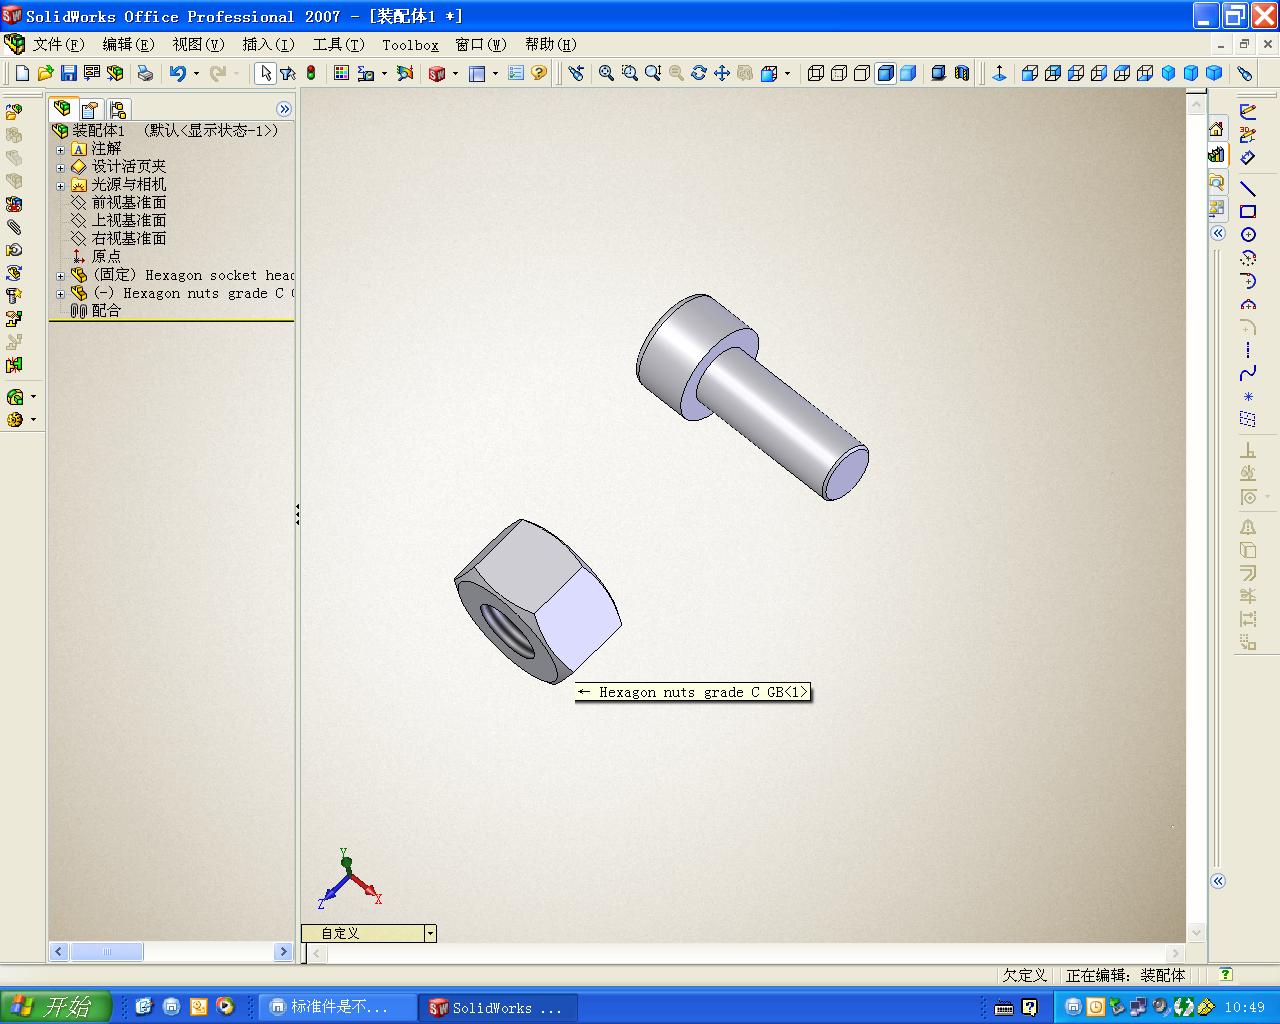Image resolution: width=1280 pixels, height=1024 pixels.
Task: Click the Line sketch tool
Action: 1248,188
